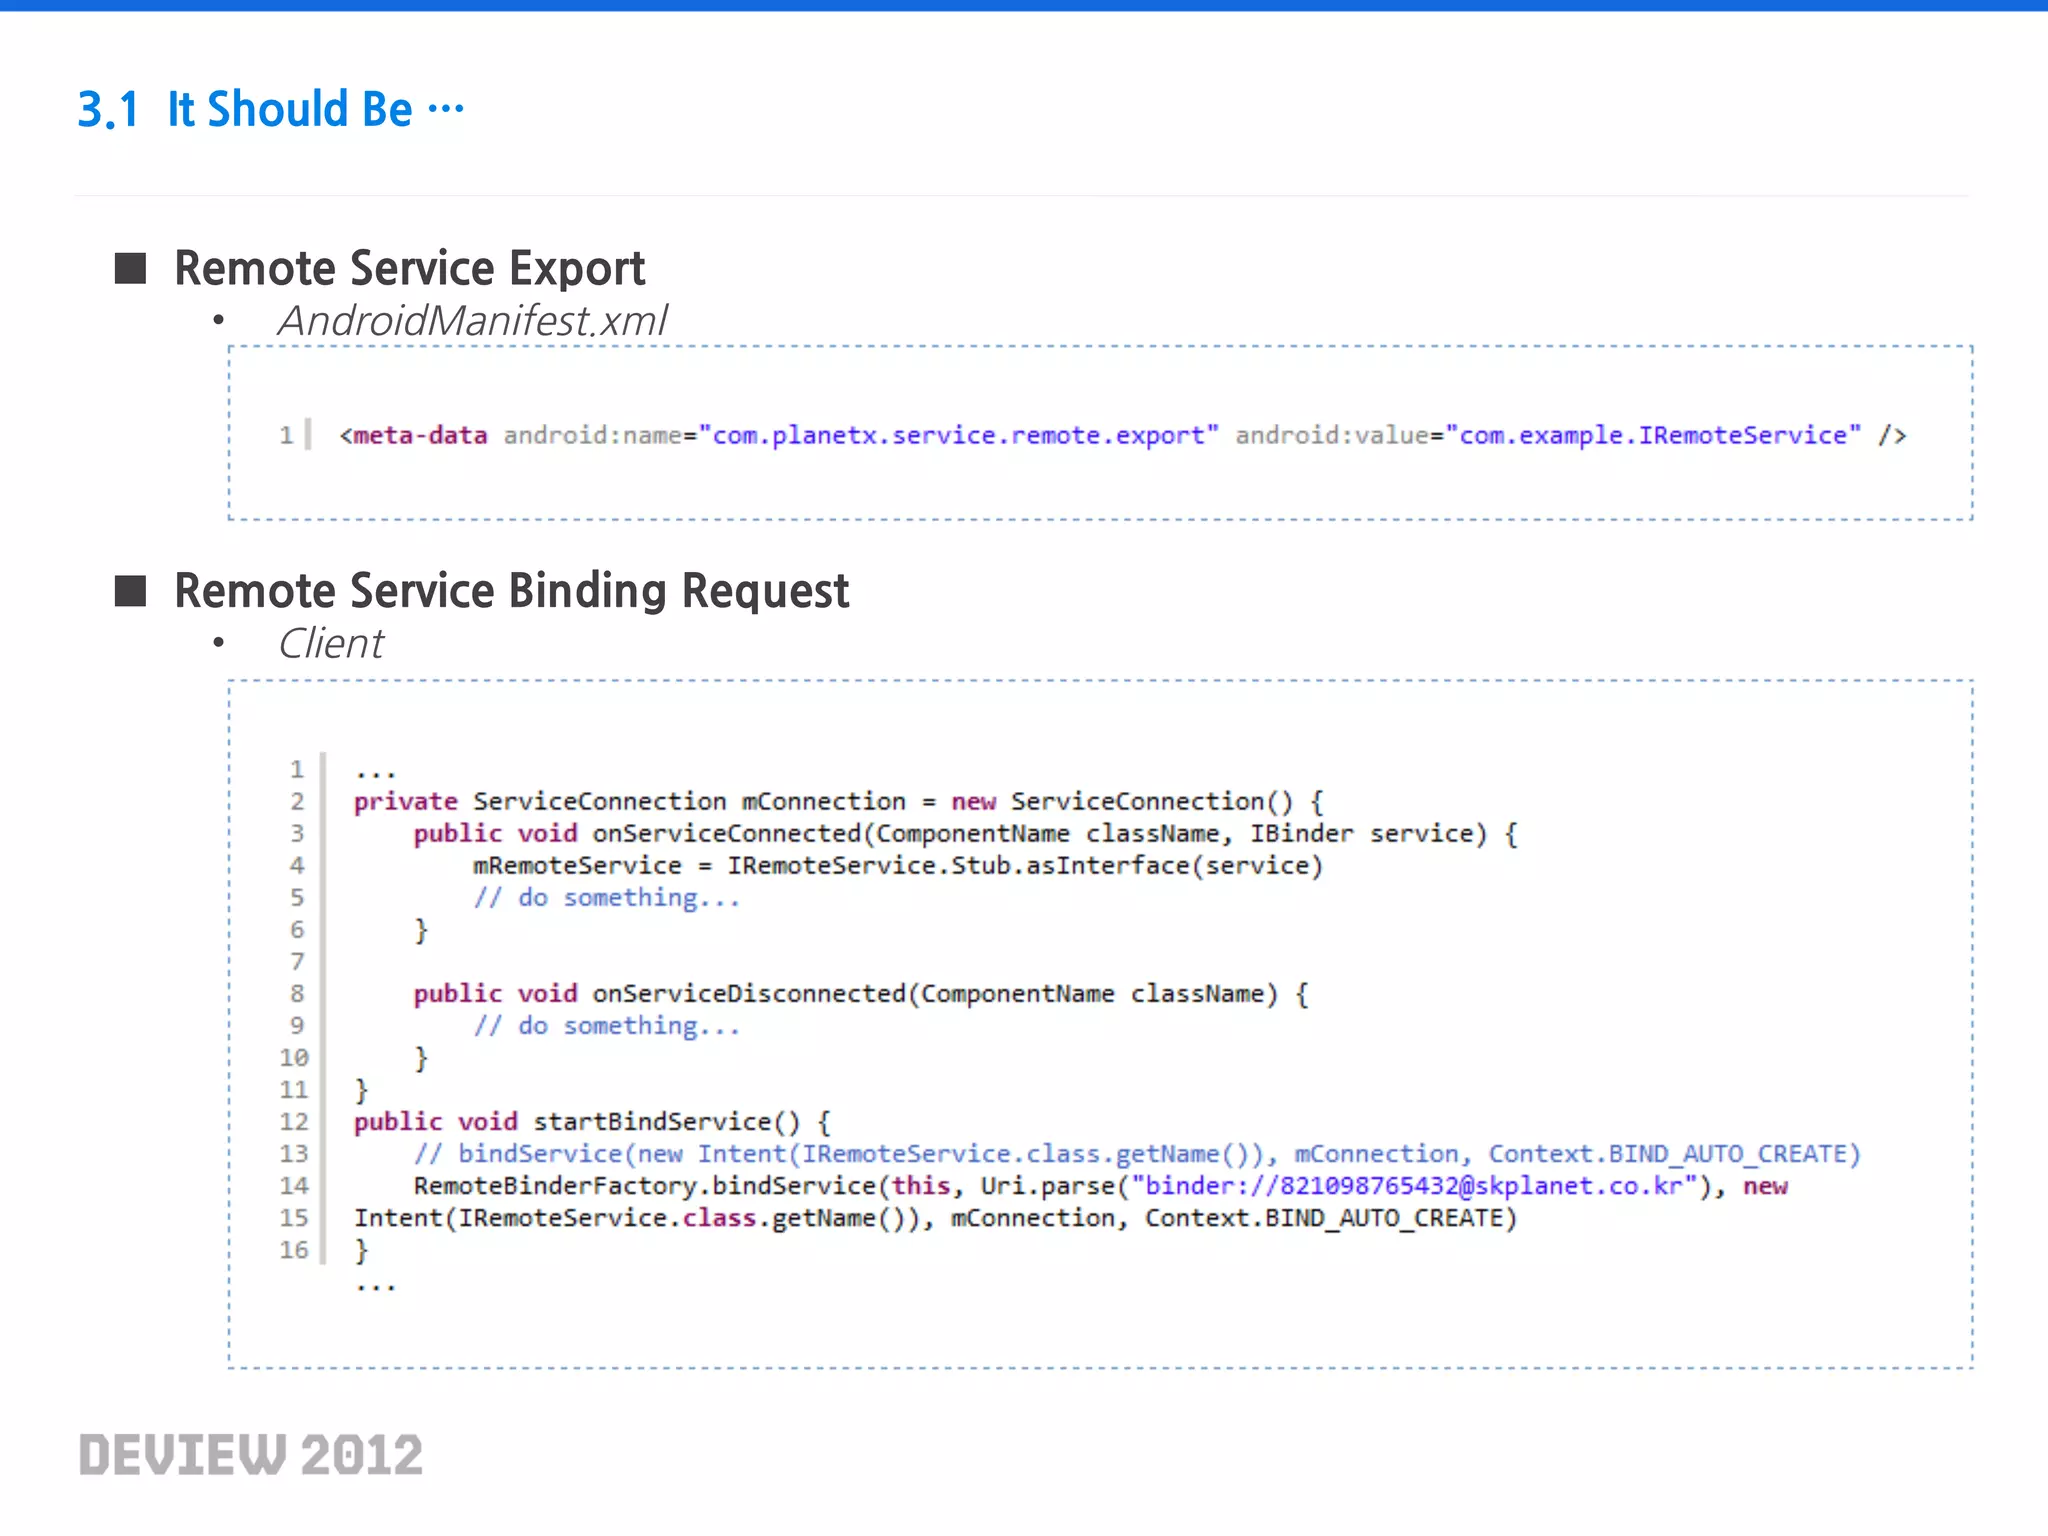2048x1536 pixels.
Task: Click the RemoteBinderFactory.bindService call
Action: pos(644,1186)
